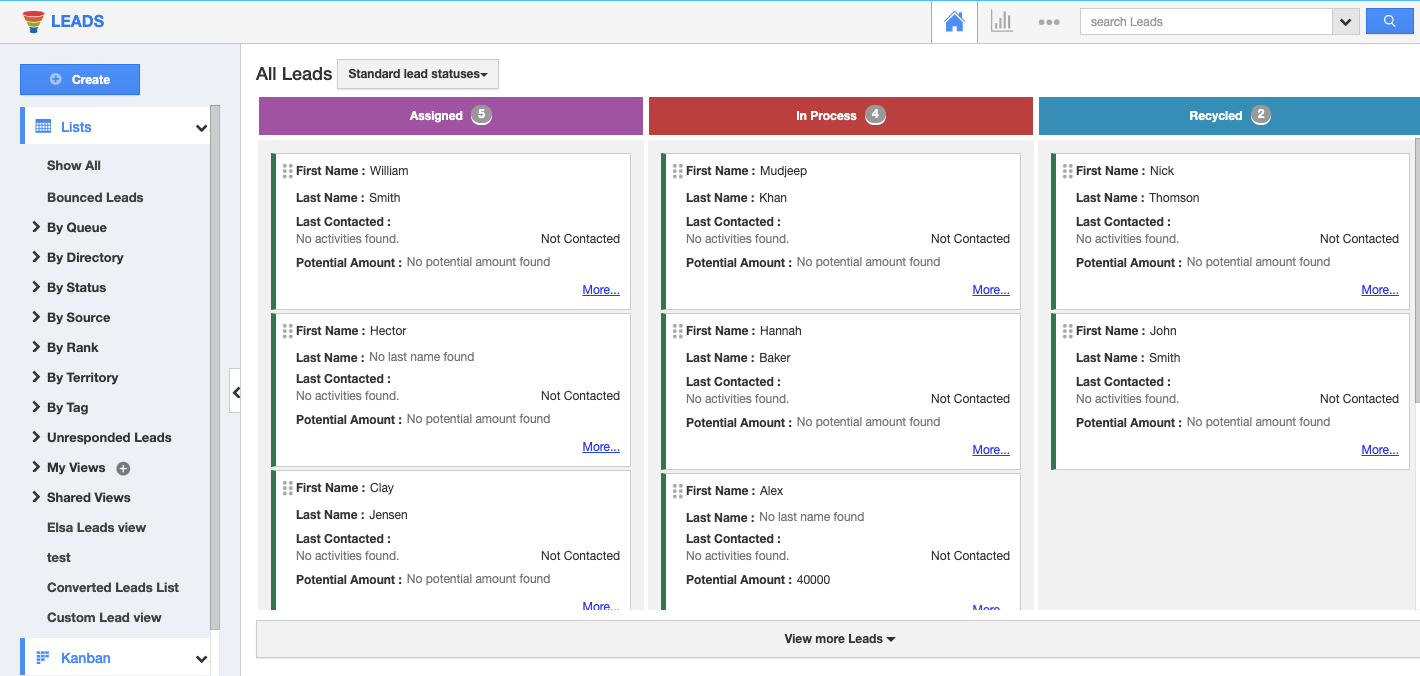Open the Reports bar chart icon
The width and height of the screenshot is (1420, 676).
(1001, 21)
